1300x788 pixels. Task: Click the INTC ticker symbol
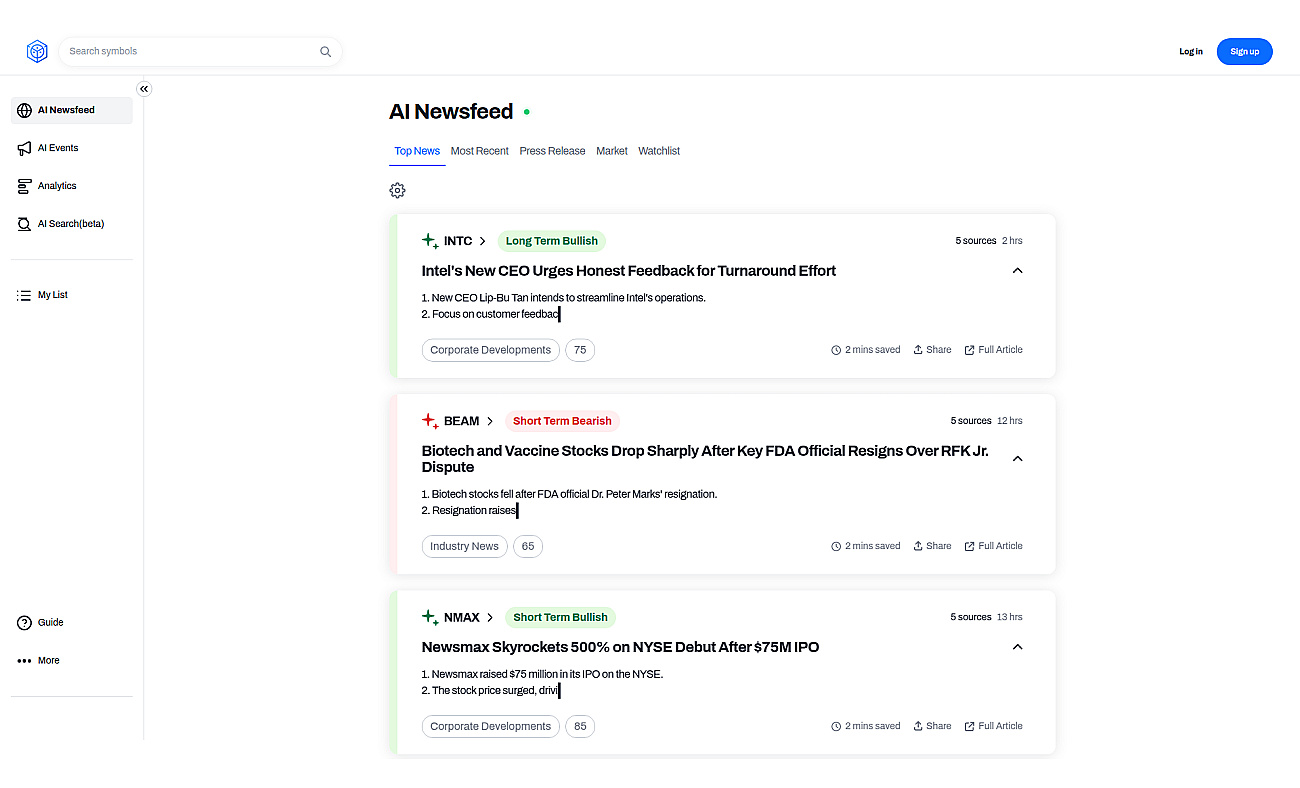click(x=458, y=241)
